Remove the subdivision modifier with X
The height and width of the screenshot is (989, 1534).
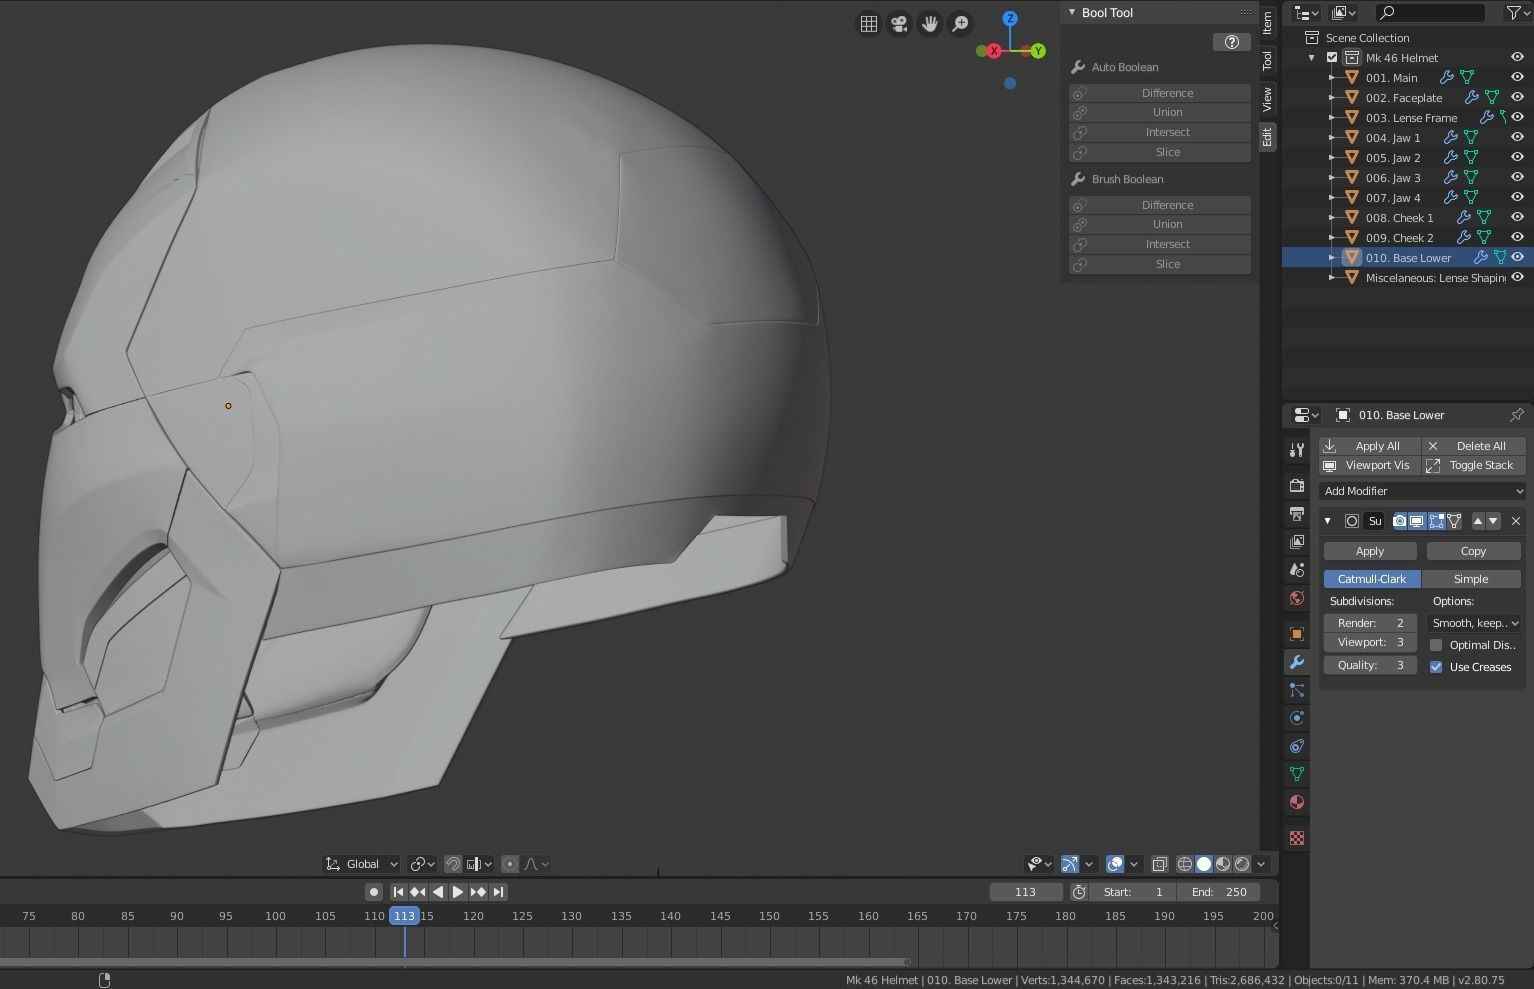1516,521
